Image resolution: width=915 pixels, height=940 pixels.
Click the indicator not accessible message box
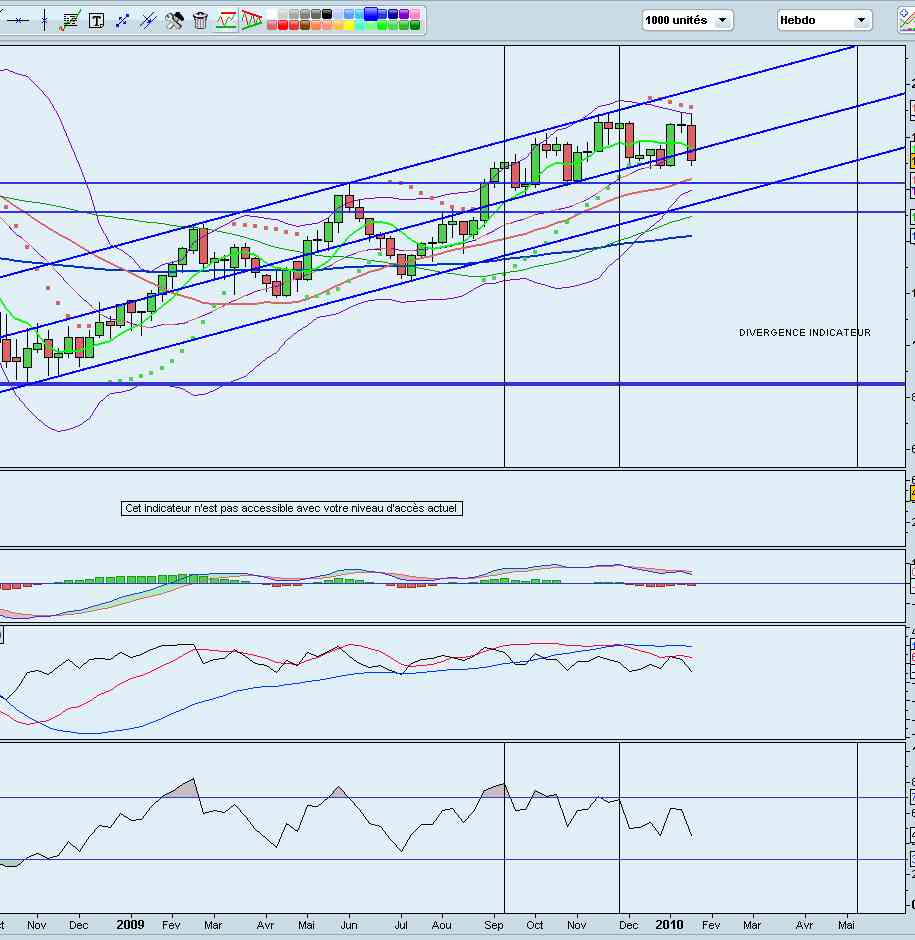(x=291, y=508)
